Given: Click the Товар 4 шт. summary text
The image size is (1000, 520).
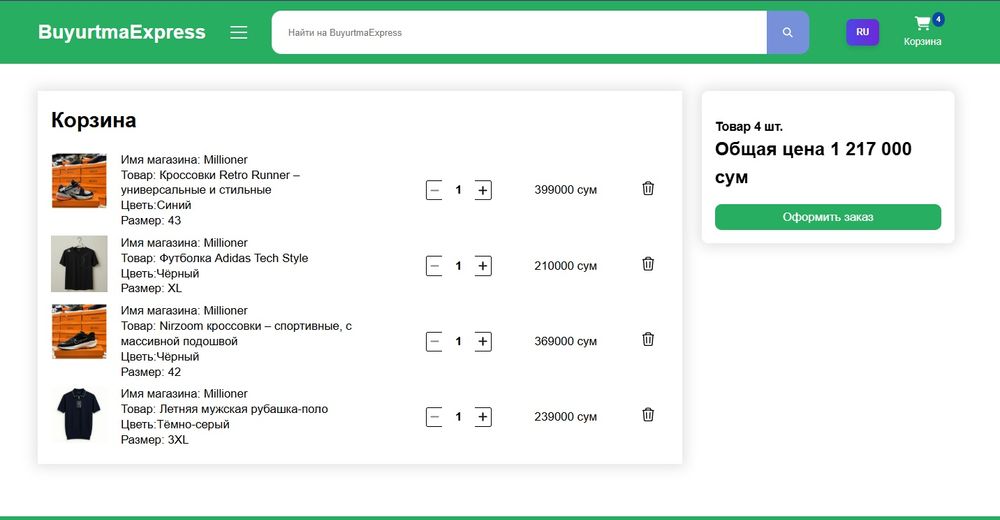Looking at the screenshot, I should (749, 126).
